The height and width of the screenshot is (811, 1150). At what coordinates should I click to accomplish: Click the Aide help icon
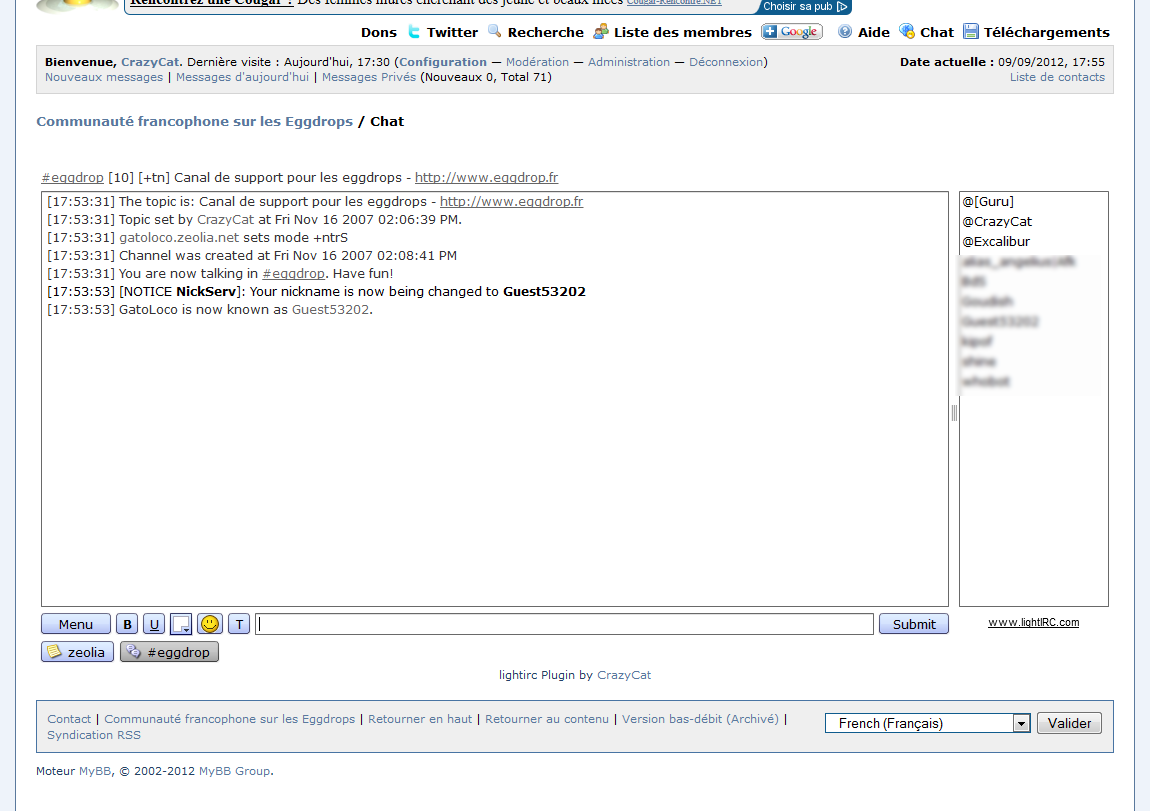click(x=845, y=32)
